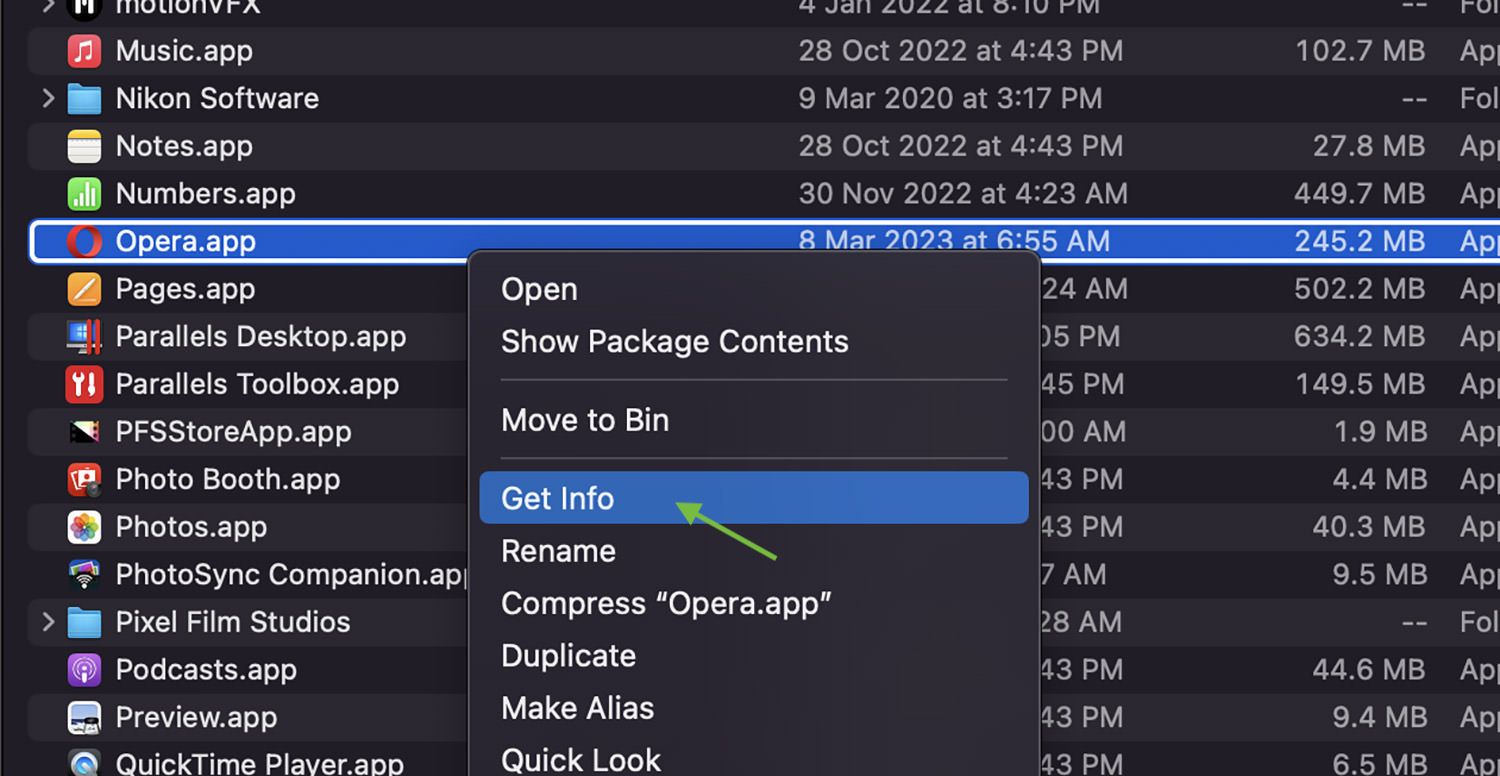The width and height of the screenshot is (1500, 776).
Task: Click the 44.6 MB size value
Action: [x=1369, y=670]
